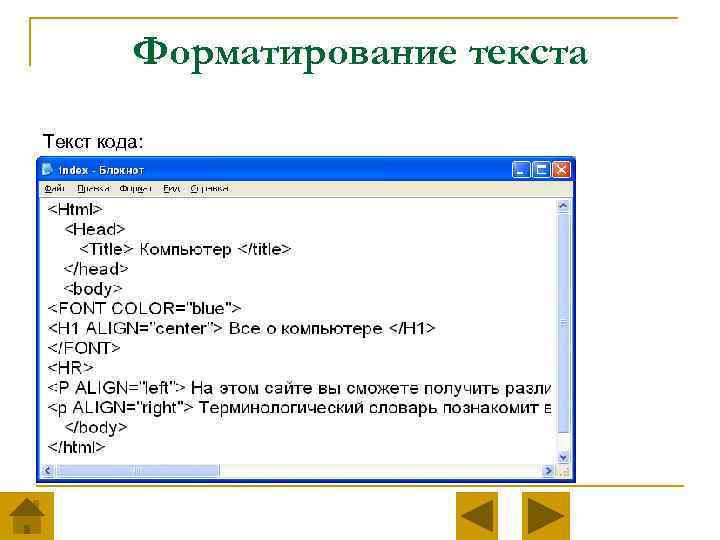
Task: Minimize the Notepad window
Action: [x=521, y=170]
